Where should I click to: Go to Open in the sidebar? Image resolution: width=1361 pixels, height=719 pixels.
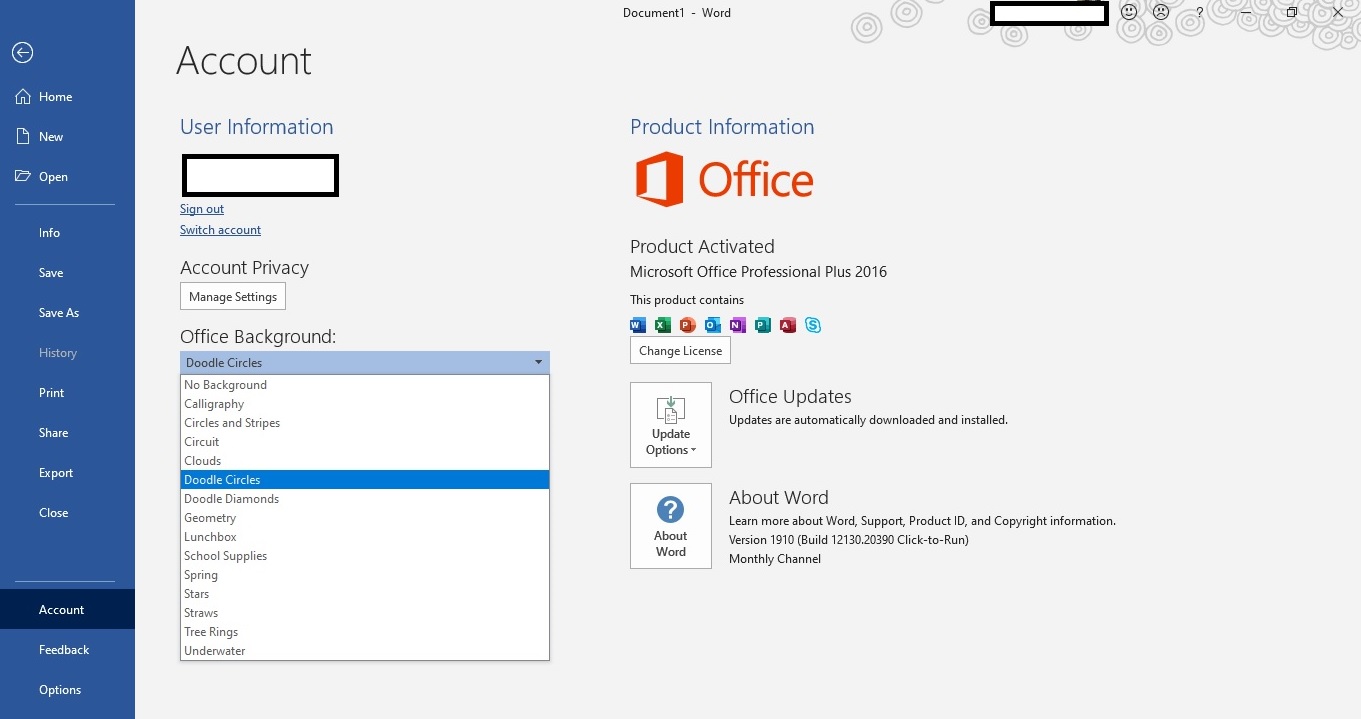coord(67,177)
